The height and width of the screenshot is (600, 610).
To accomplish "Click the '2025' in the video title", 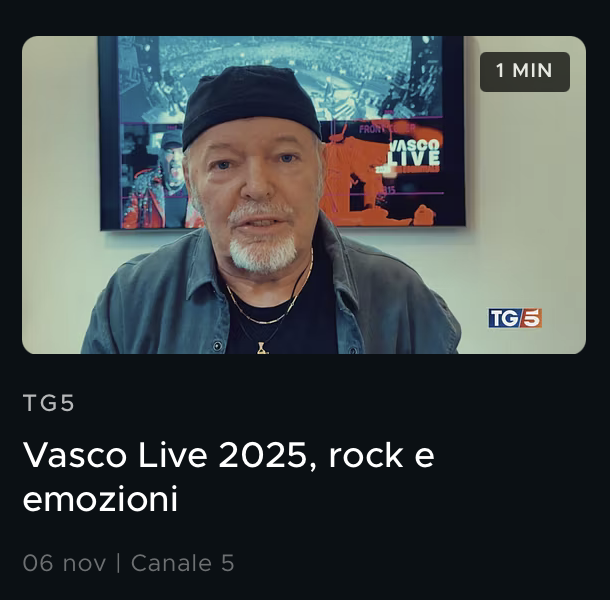I will pyautogui.click(x=263, y=455).
